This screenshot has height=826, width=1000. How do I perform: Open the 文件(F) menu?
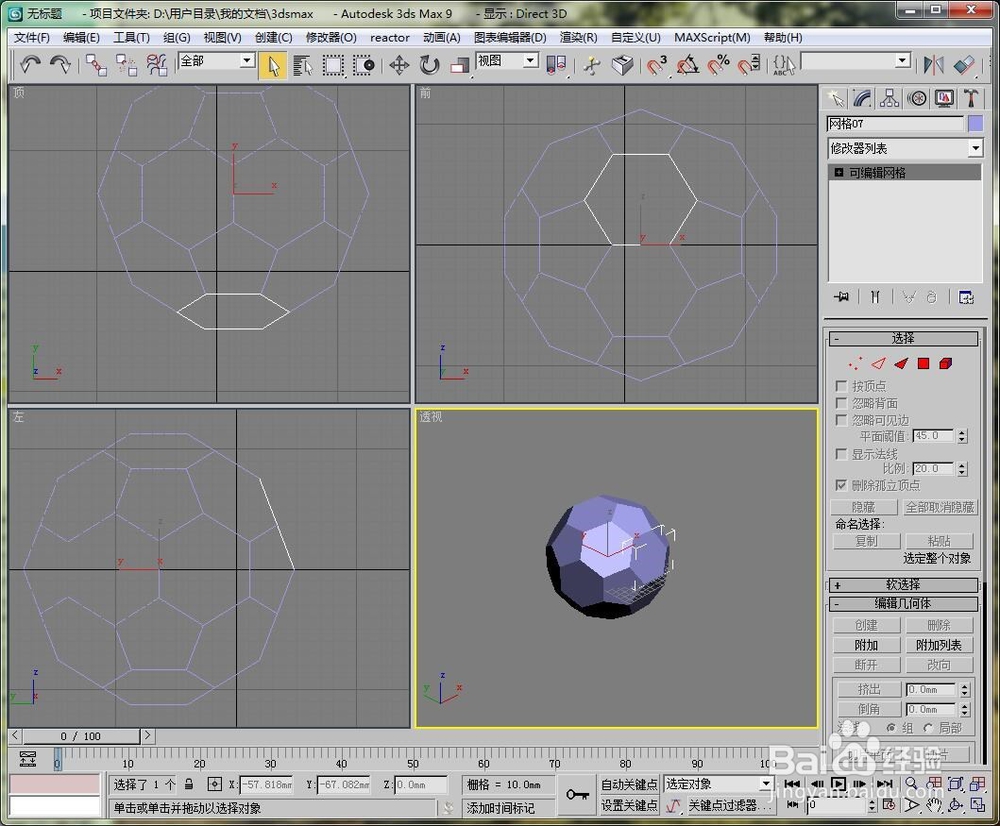coord(32,38)
